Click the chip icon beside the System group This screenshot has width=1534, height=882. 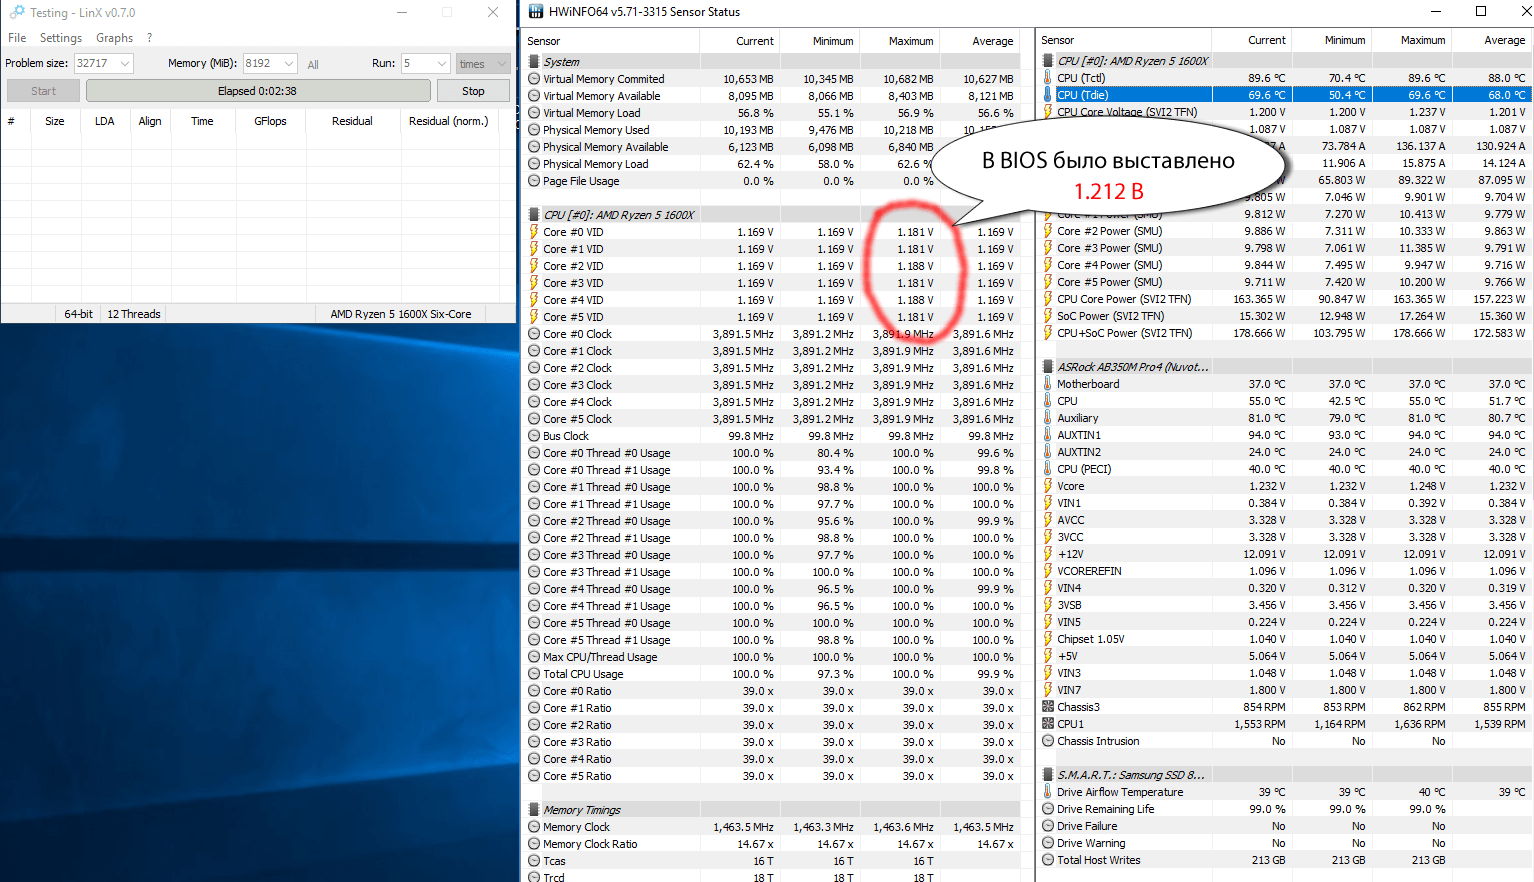[534, 62]
